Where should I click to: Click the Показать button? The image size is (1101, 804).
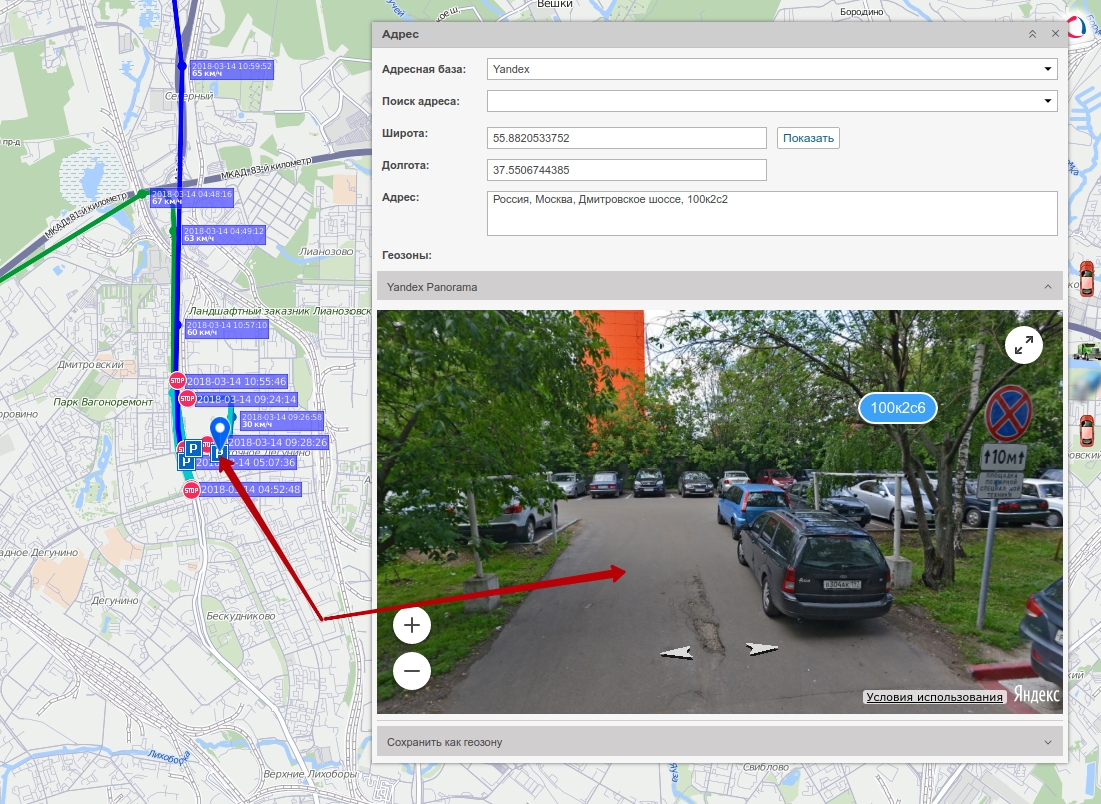808,138
